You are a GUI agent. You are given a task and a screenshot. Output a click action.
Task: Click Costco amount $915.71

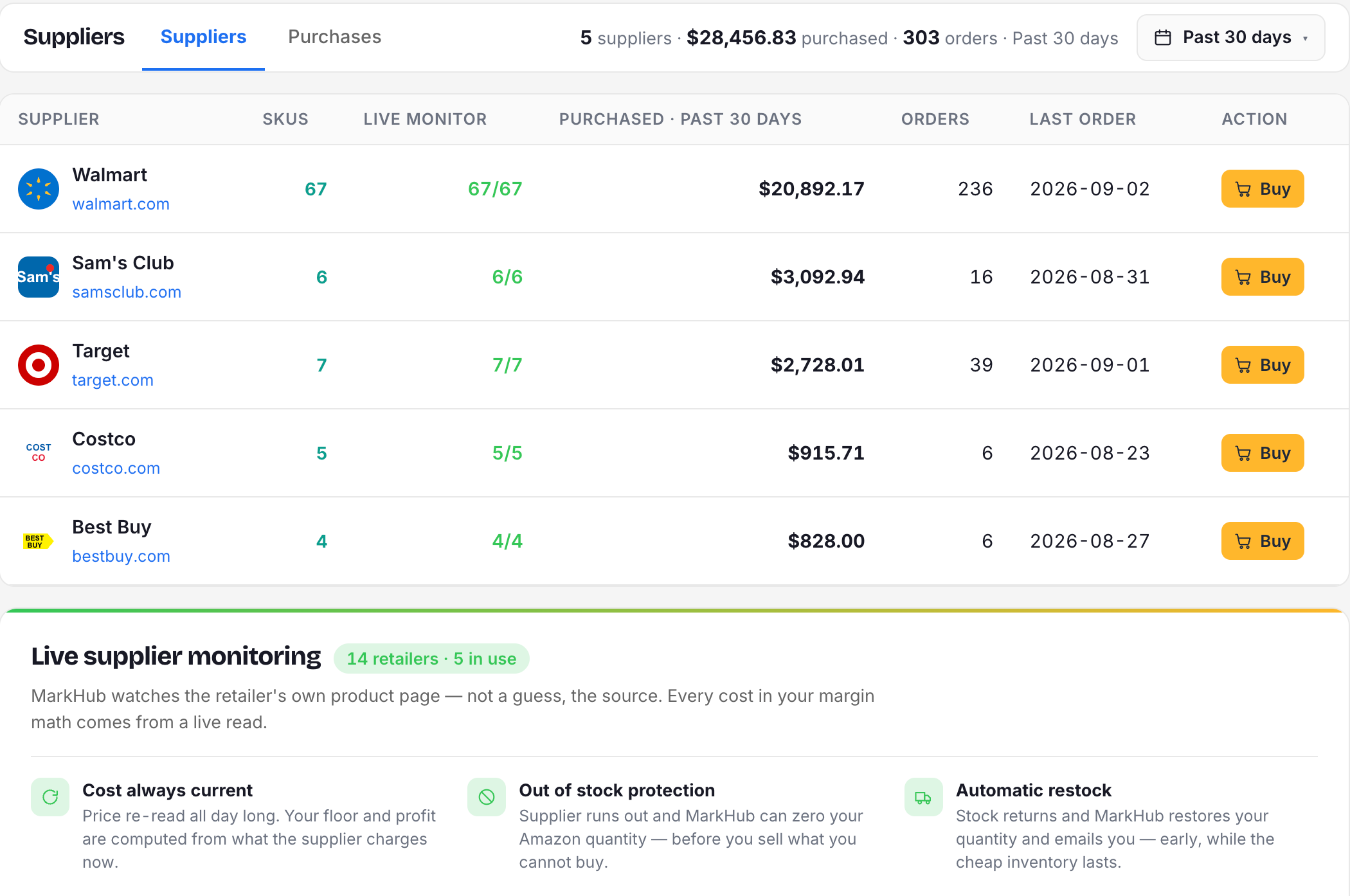click(x=826, y=453)
